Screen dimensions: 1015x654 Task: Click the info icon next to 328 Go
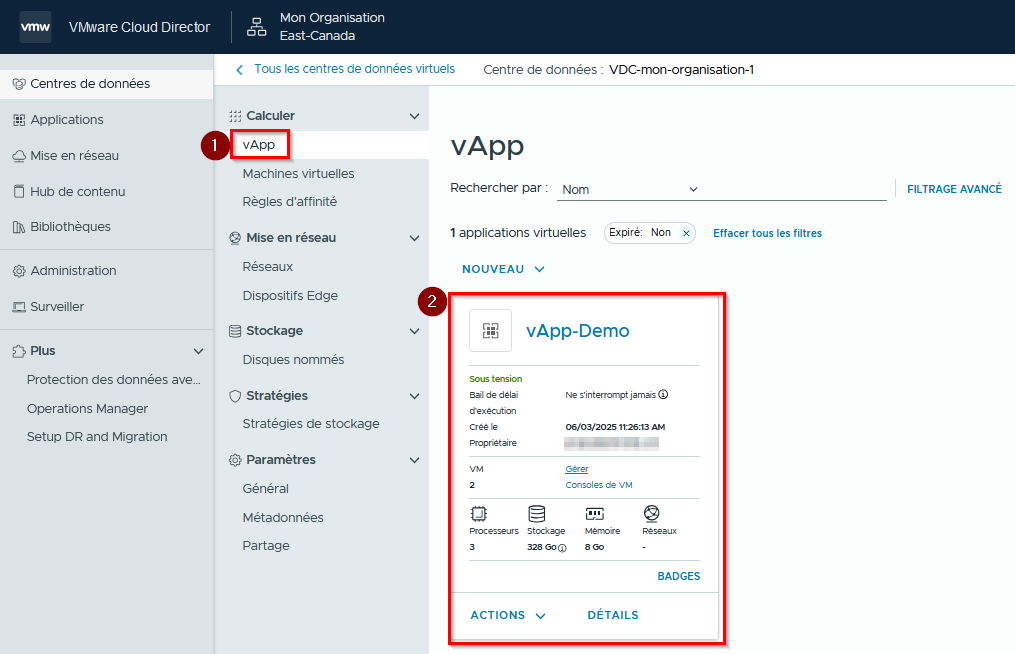point(563,548)
